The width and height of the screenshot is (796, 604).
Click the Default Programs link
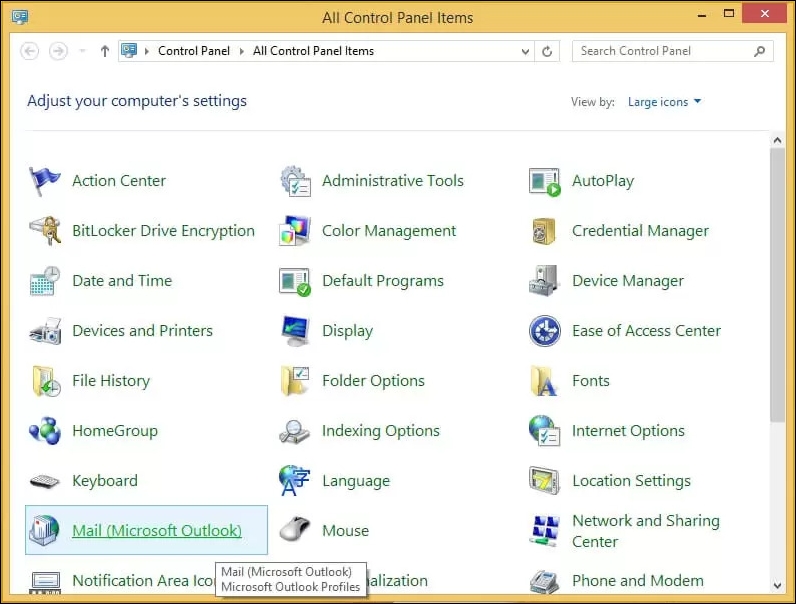tap(383, 281)
